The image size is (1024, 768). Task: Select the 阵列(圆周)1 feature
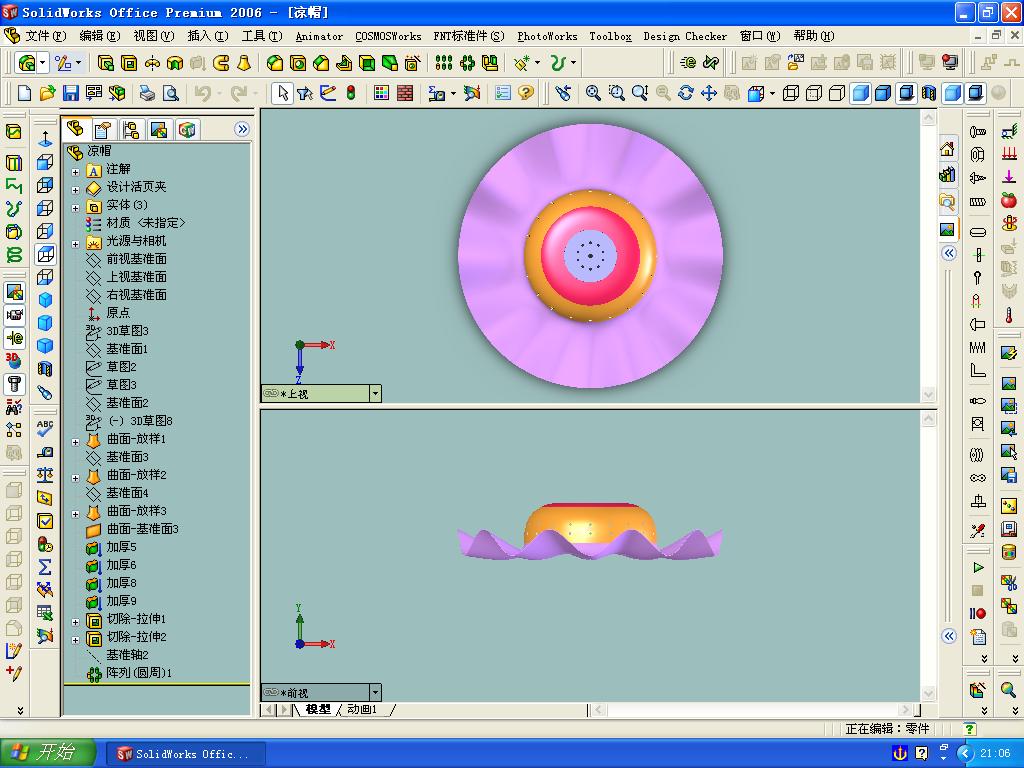pos(131,673)
